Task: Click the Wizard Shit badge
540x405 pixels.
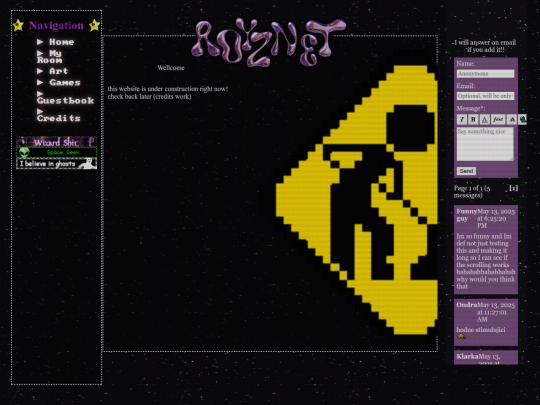Action: click(56, 142)
